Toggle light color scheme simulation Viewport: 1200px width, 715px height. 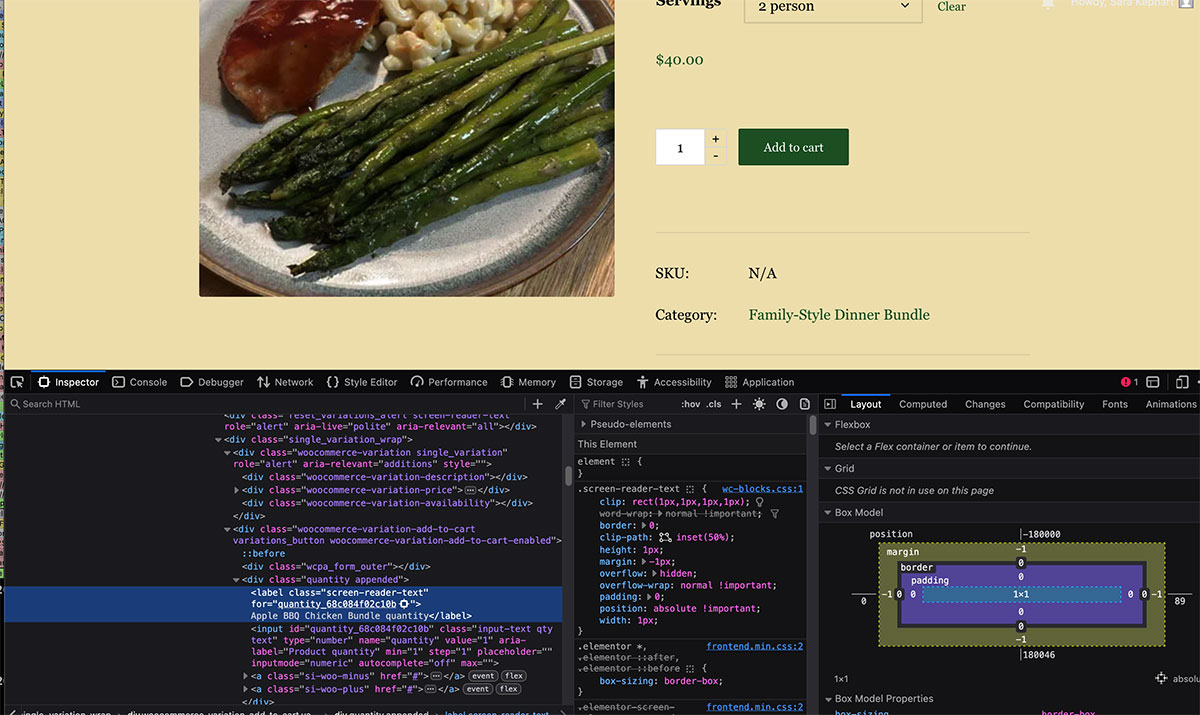click(x=757, y=404)
